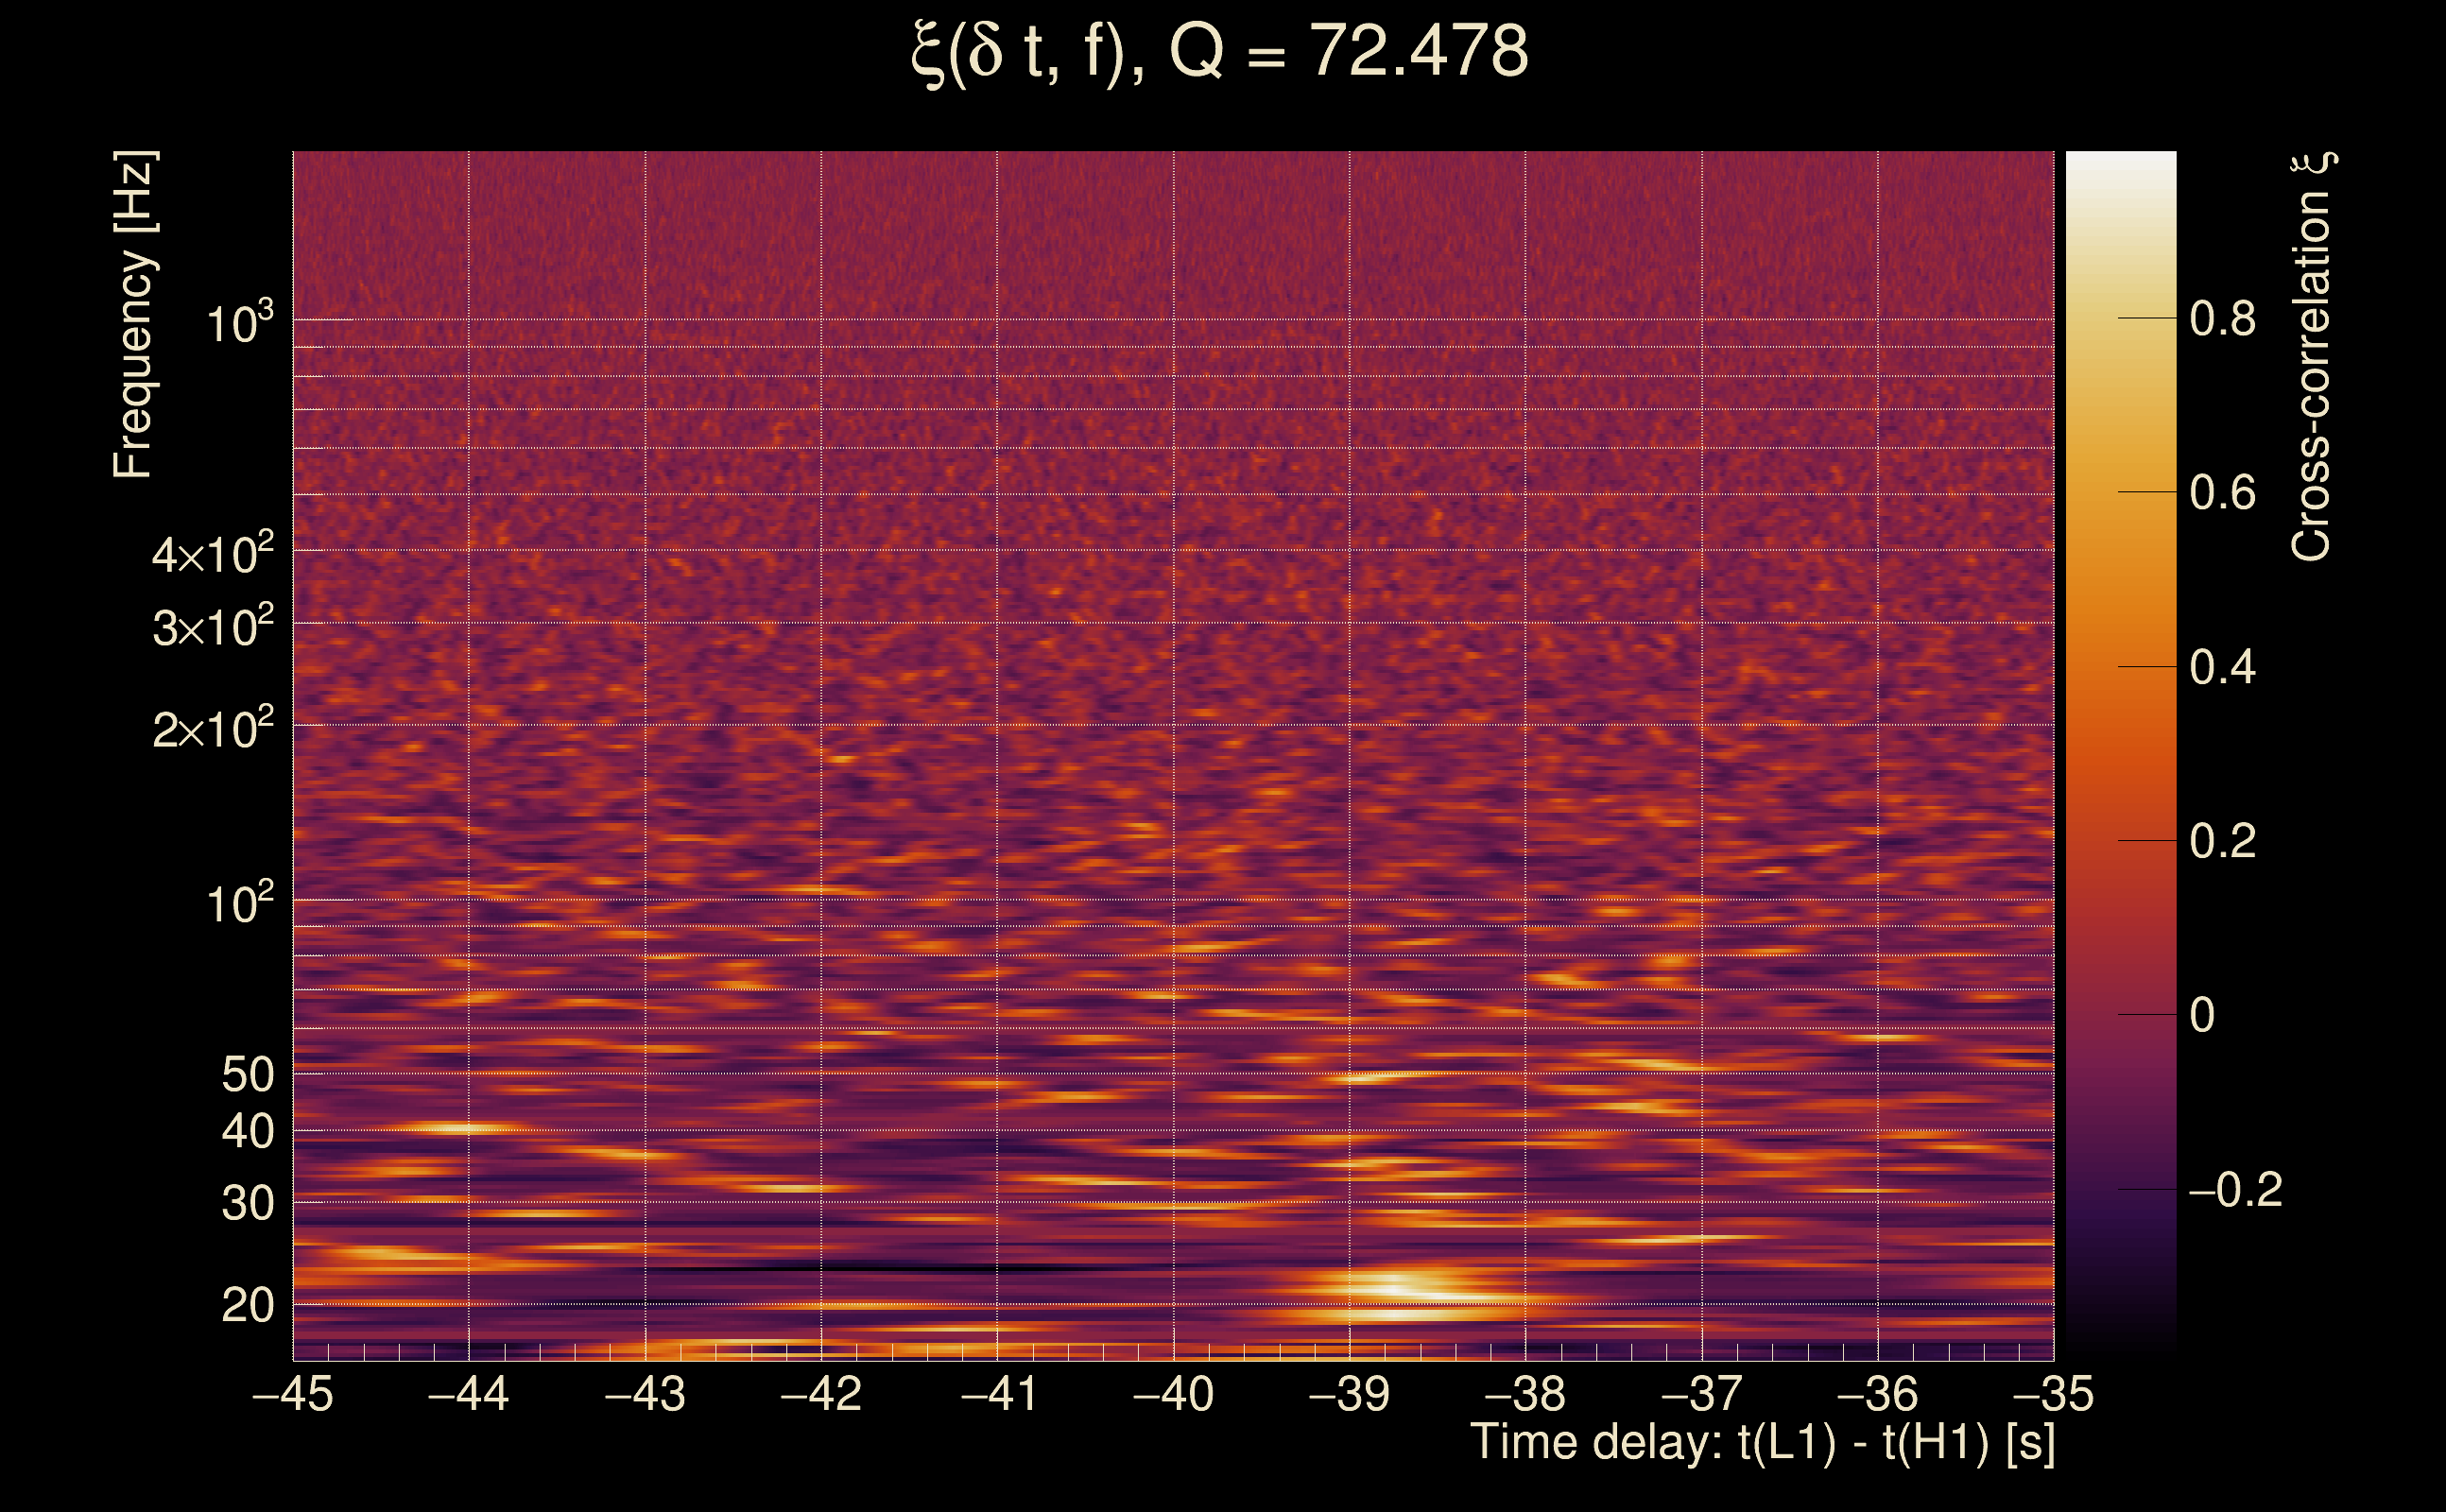Image resolution: width=2446 pixels, height=1512 pixels.
Task: Click the −35 x-axis tick label
Action: [2052, 1394]
